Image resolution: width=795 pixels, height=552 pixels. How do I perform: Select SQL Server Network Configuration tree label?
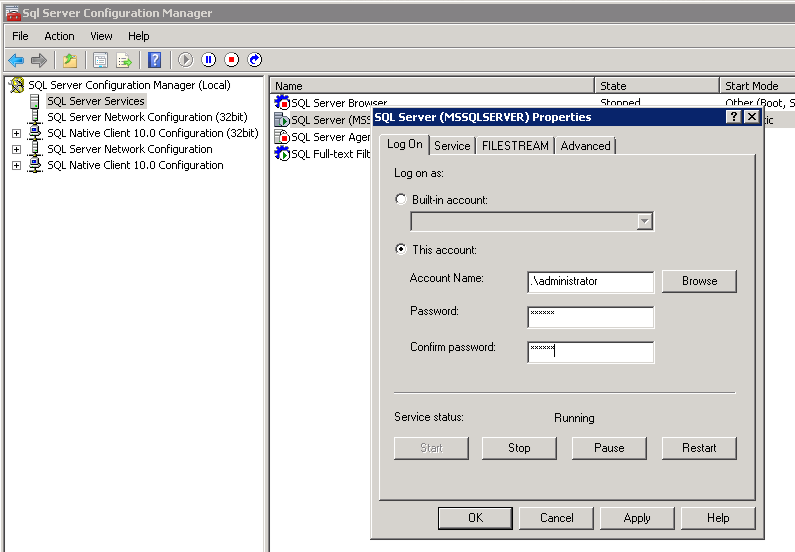coord(130,150)
